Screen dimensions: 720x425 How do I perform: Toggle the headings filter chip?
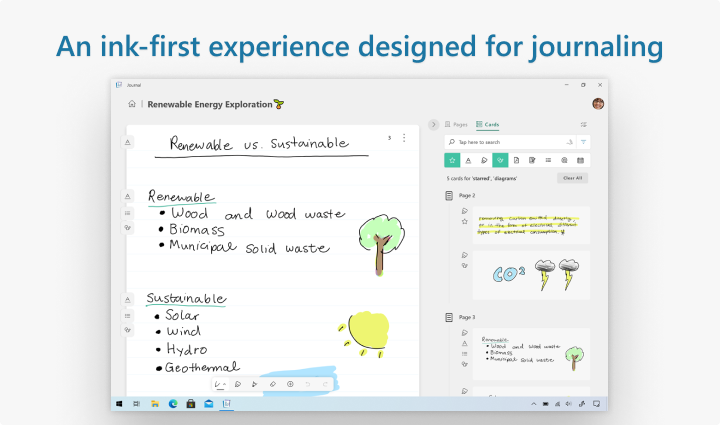pos(468,160)
